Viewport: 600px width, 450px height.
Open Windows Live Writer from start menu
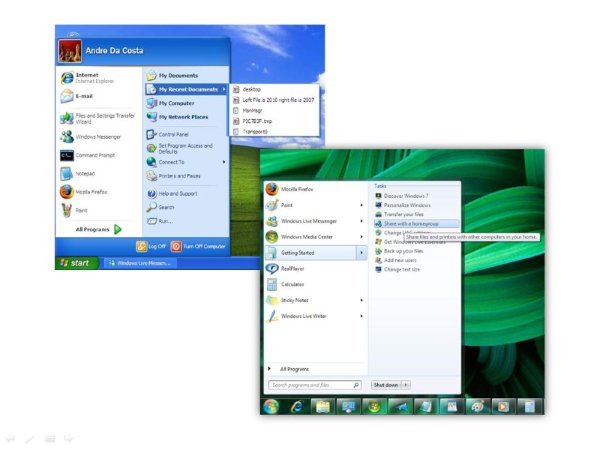[296, 316]
